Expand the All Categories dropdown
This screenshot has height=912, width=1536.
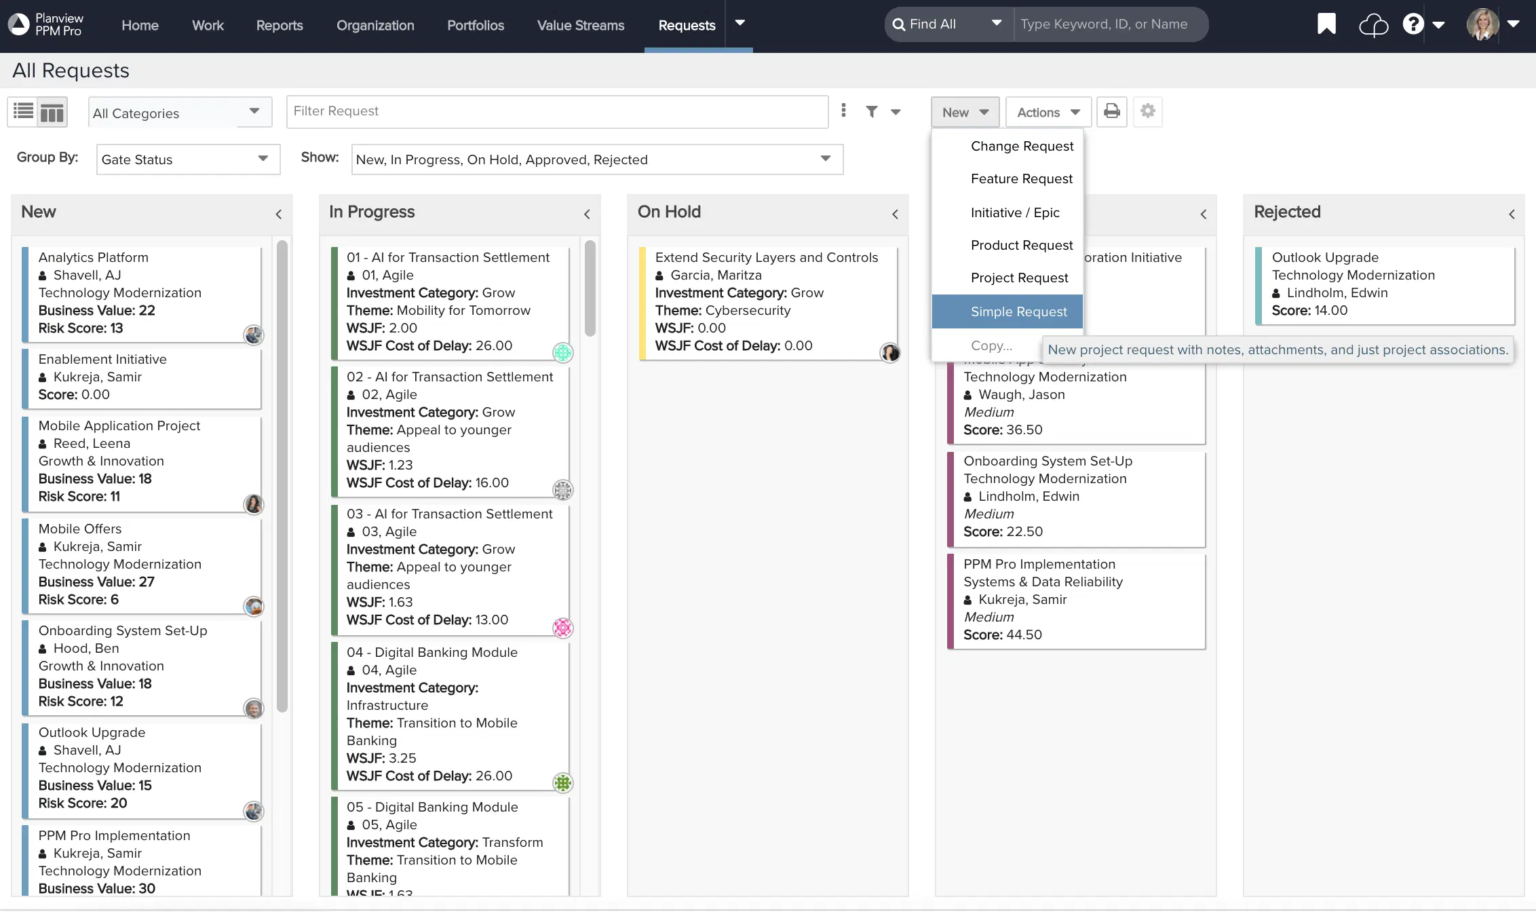[x=178, y=112]
